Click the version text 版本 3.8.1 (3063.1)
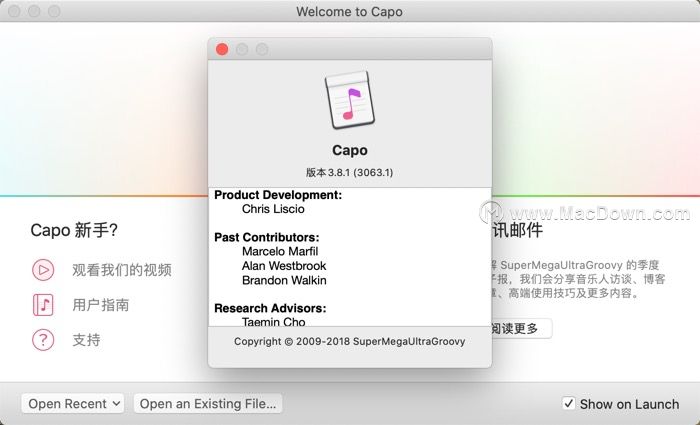 point(350,172)
